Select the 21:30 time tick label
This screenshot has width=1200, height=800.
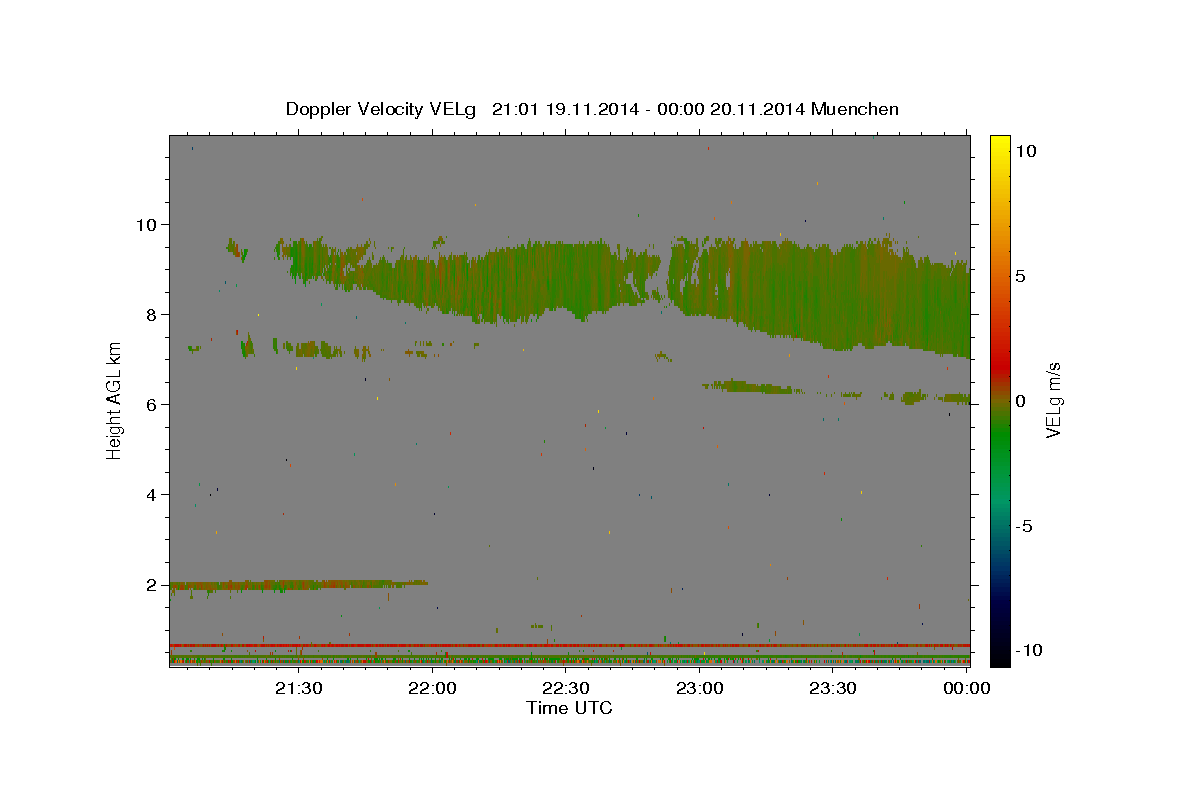298,687
